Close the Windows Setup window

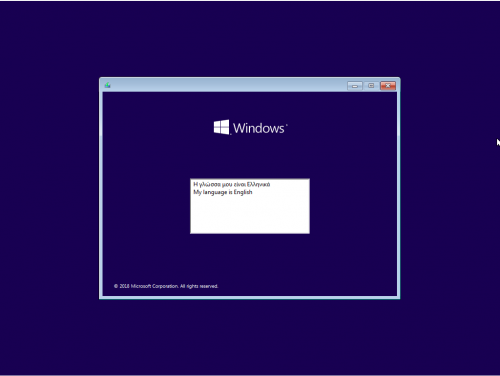click(388, 86)
